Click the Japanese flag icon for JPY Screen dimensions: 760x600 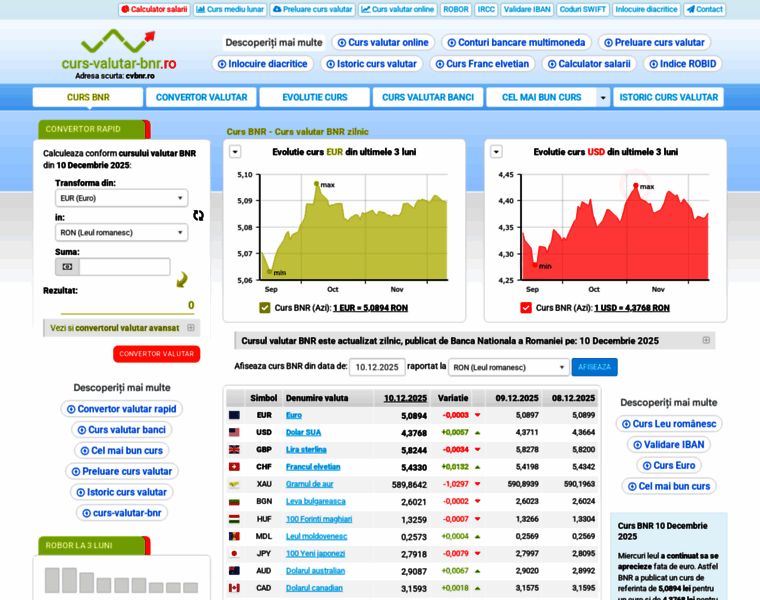point(234,553)
